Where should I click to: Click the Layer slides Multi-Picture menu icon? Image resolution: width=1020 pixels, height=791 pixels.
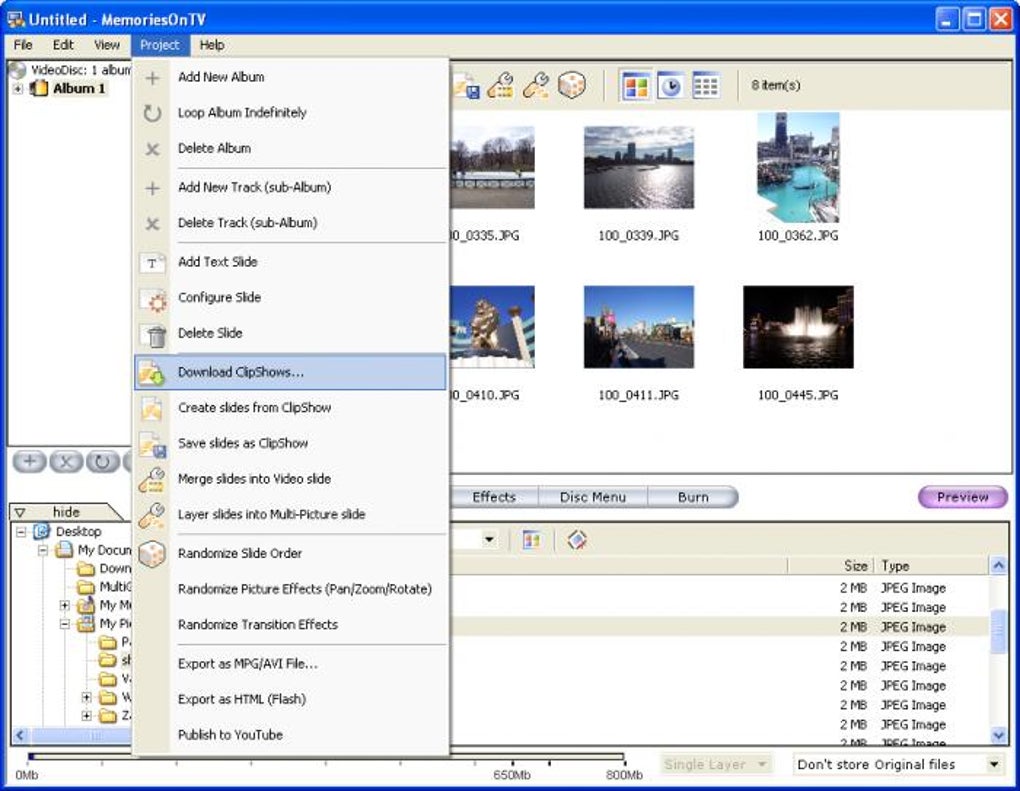click(x=152, y=516)
